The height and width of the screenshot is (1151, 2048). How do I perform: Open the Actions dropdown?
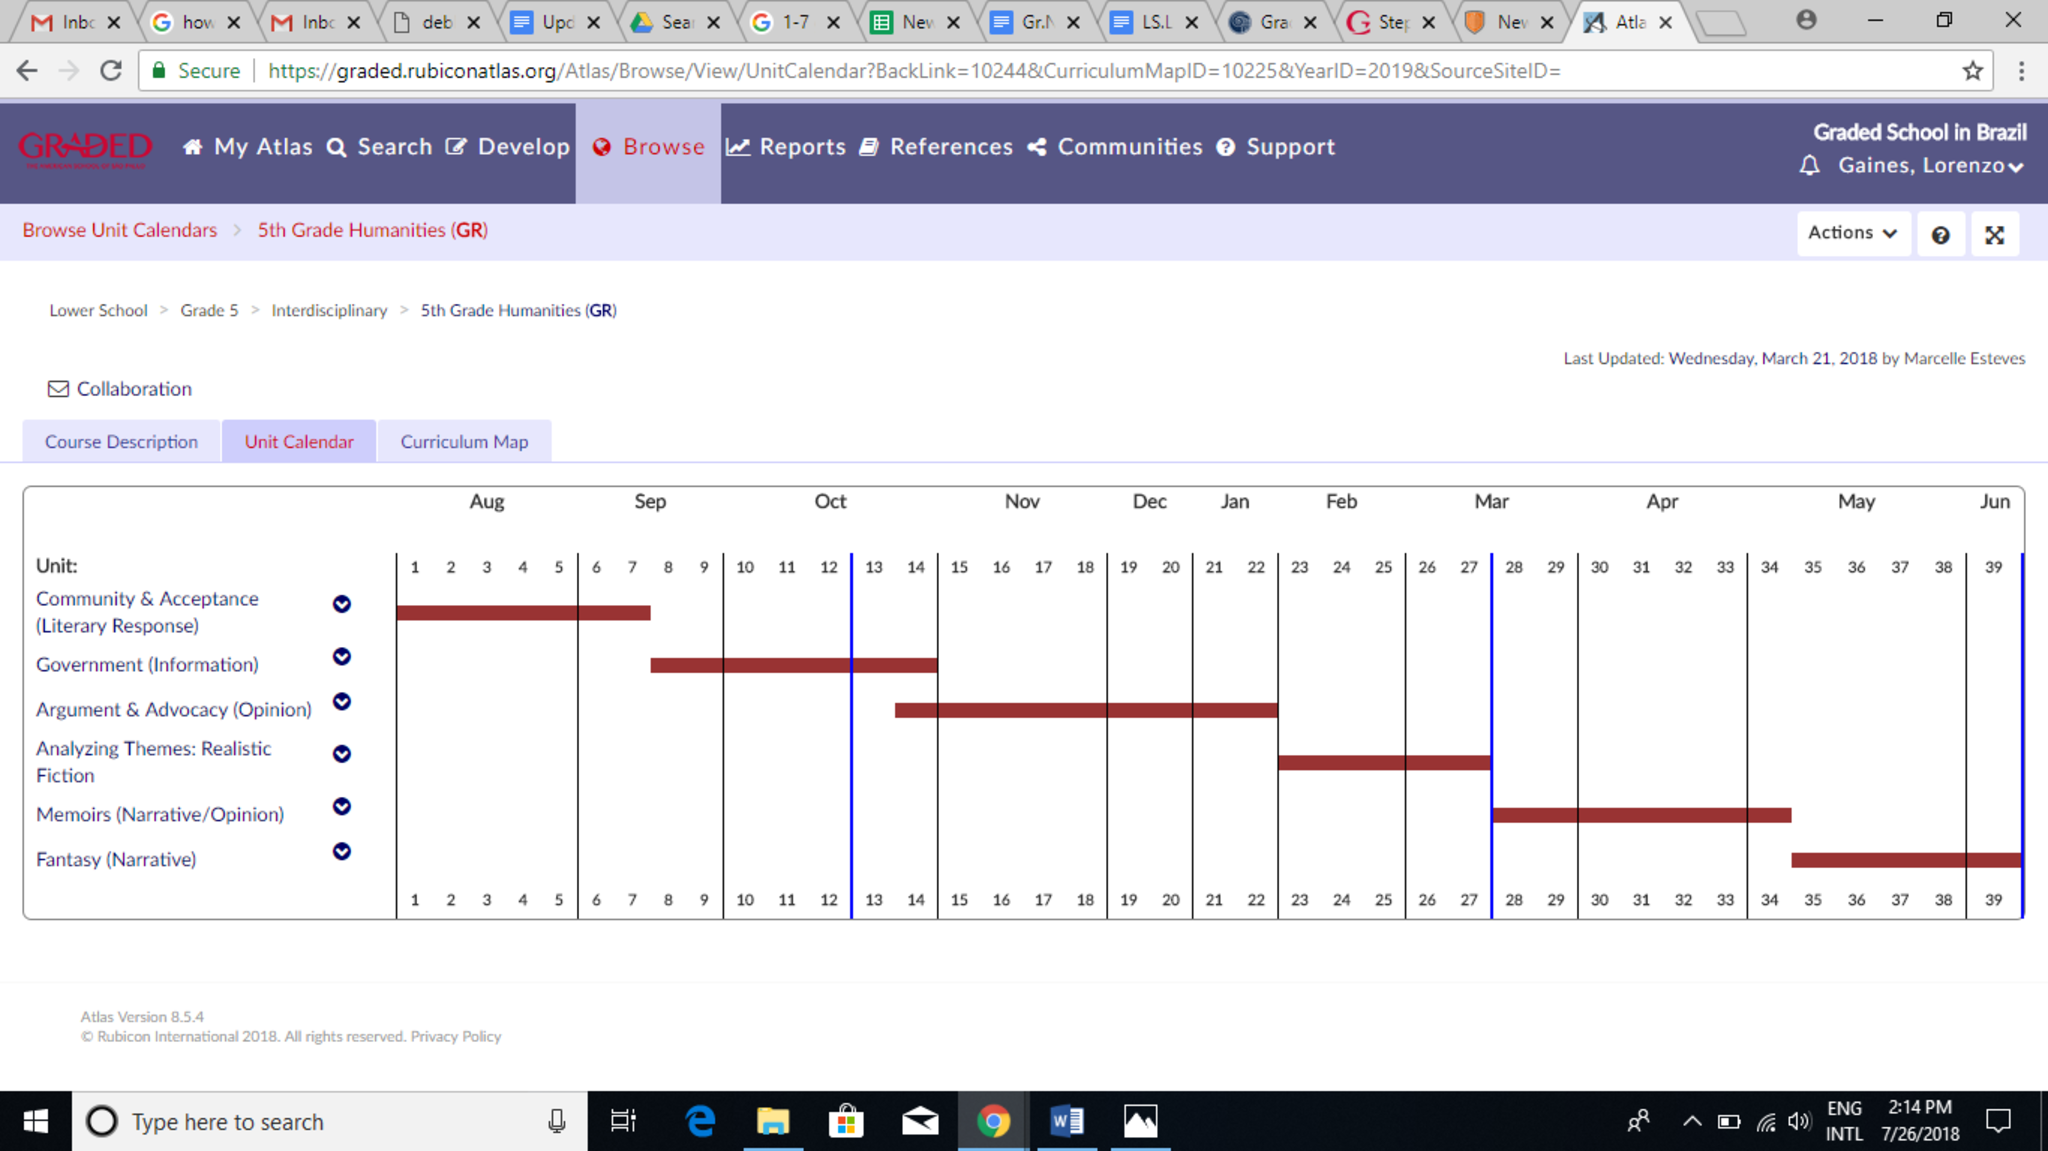point(1852,233)
